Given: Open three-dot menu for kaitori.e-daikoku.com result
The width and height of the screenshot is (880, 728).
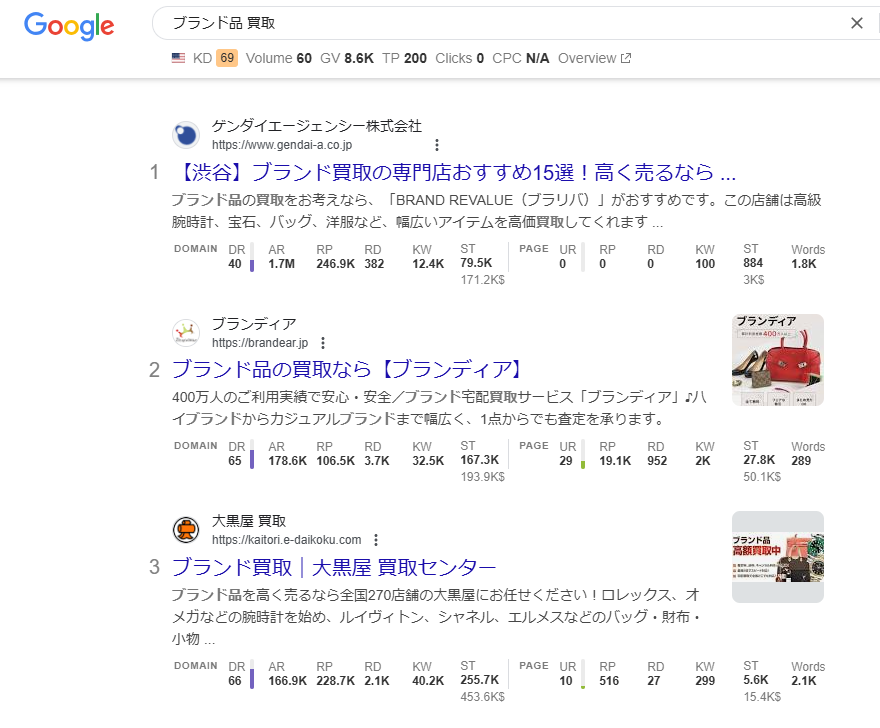Looking at the screenshot, I should tap(375, 540).
